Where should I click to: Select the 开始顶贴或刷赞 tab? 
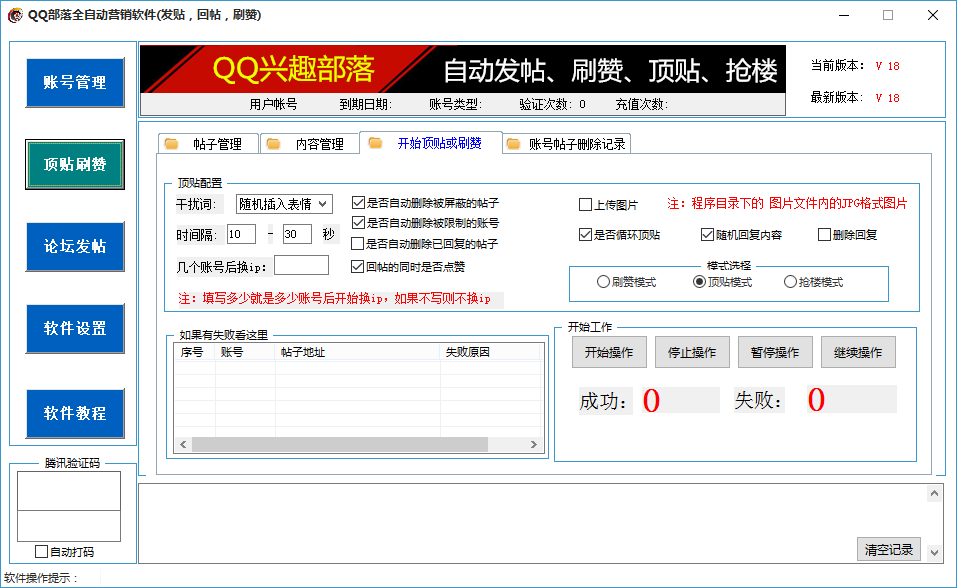coord(431,142)
